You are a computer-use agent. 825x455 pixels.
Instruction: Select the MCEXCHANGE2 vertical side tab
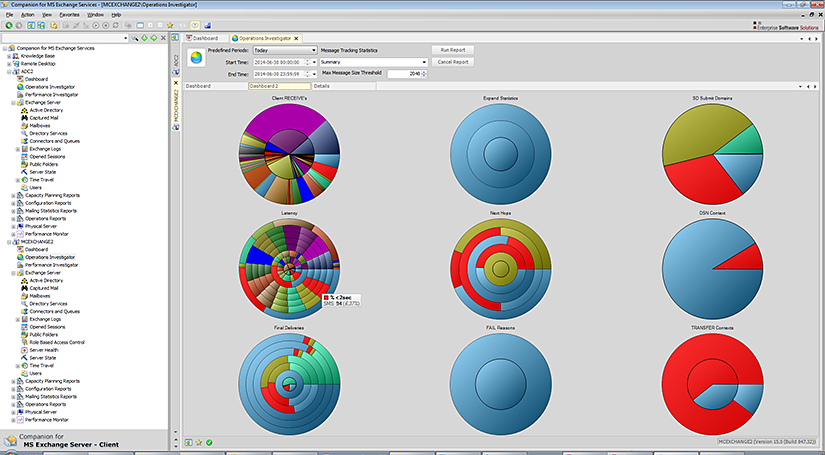[176, 105]
